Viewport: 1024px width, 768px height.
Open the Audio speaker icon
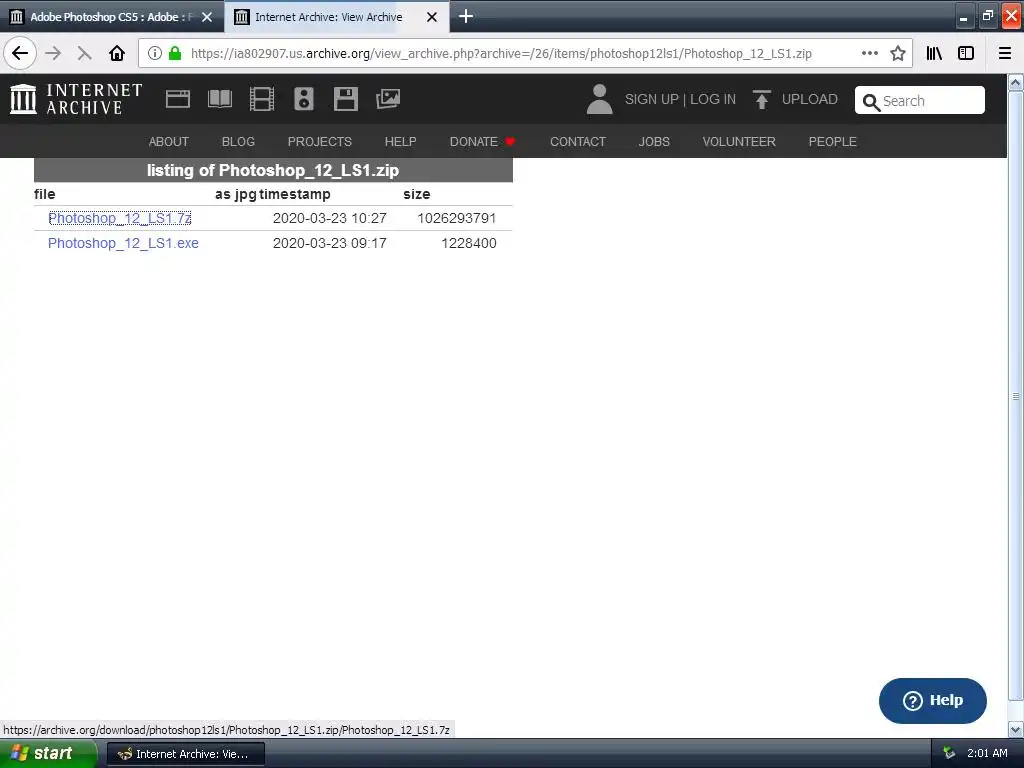[304, 99]
